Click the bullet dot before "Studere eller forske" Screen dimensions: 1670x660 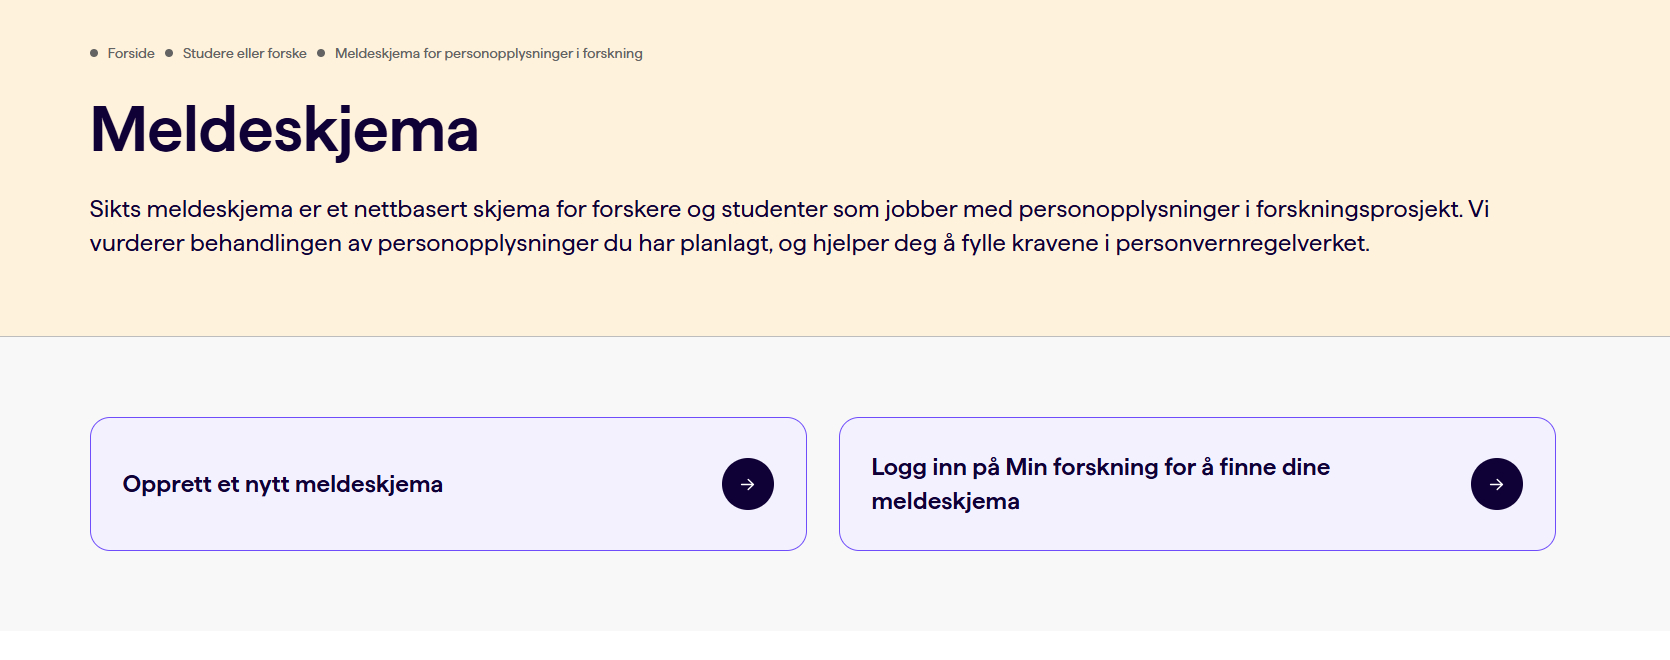169,53
